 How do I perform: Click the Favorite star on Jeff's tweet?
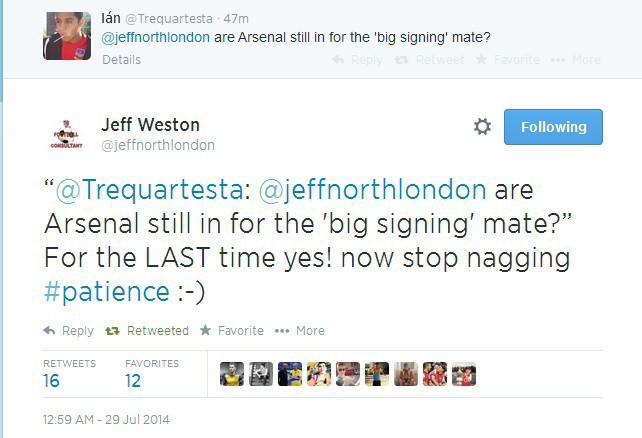tap(205, 330)
